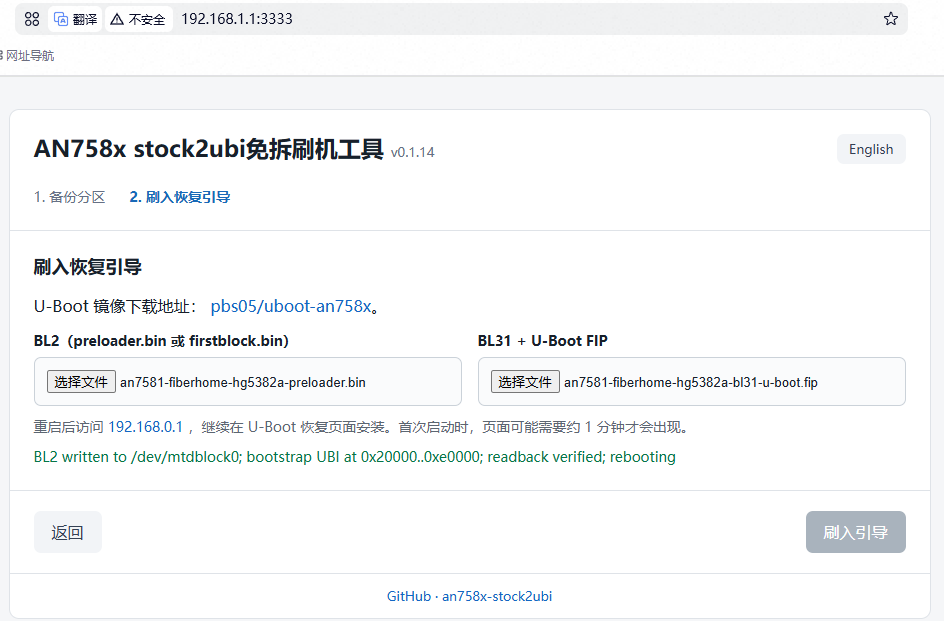Choose file for BL2 preloader
This screenshot has width=944, height=621.
point(81,382)
